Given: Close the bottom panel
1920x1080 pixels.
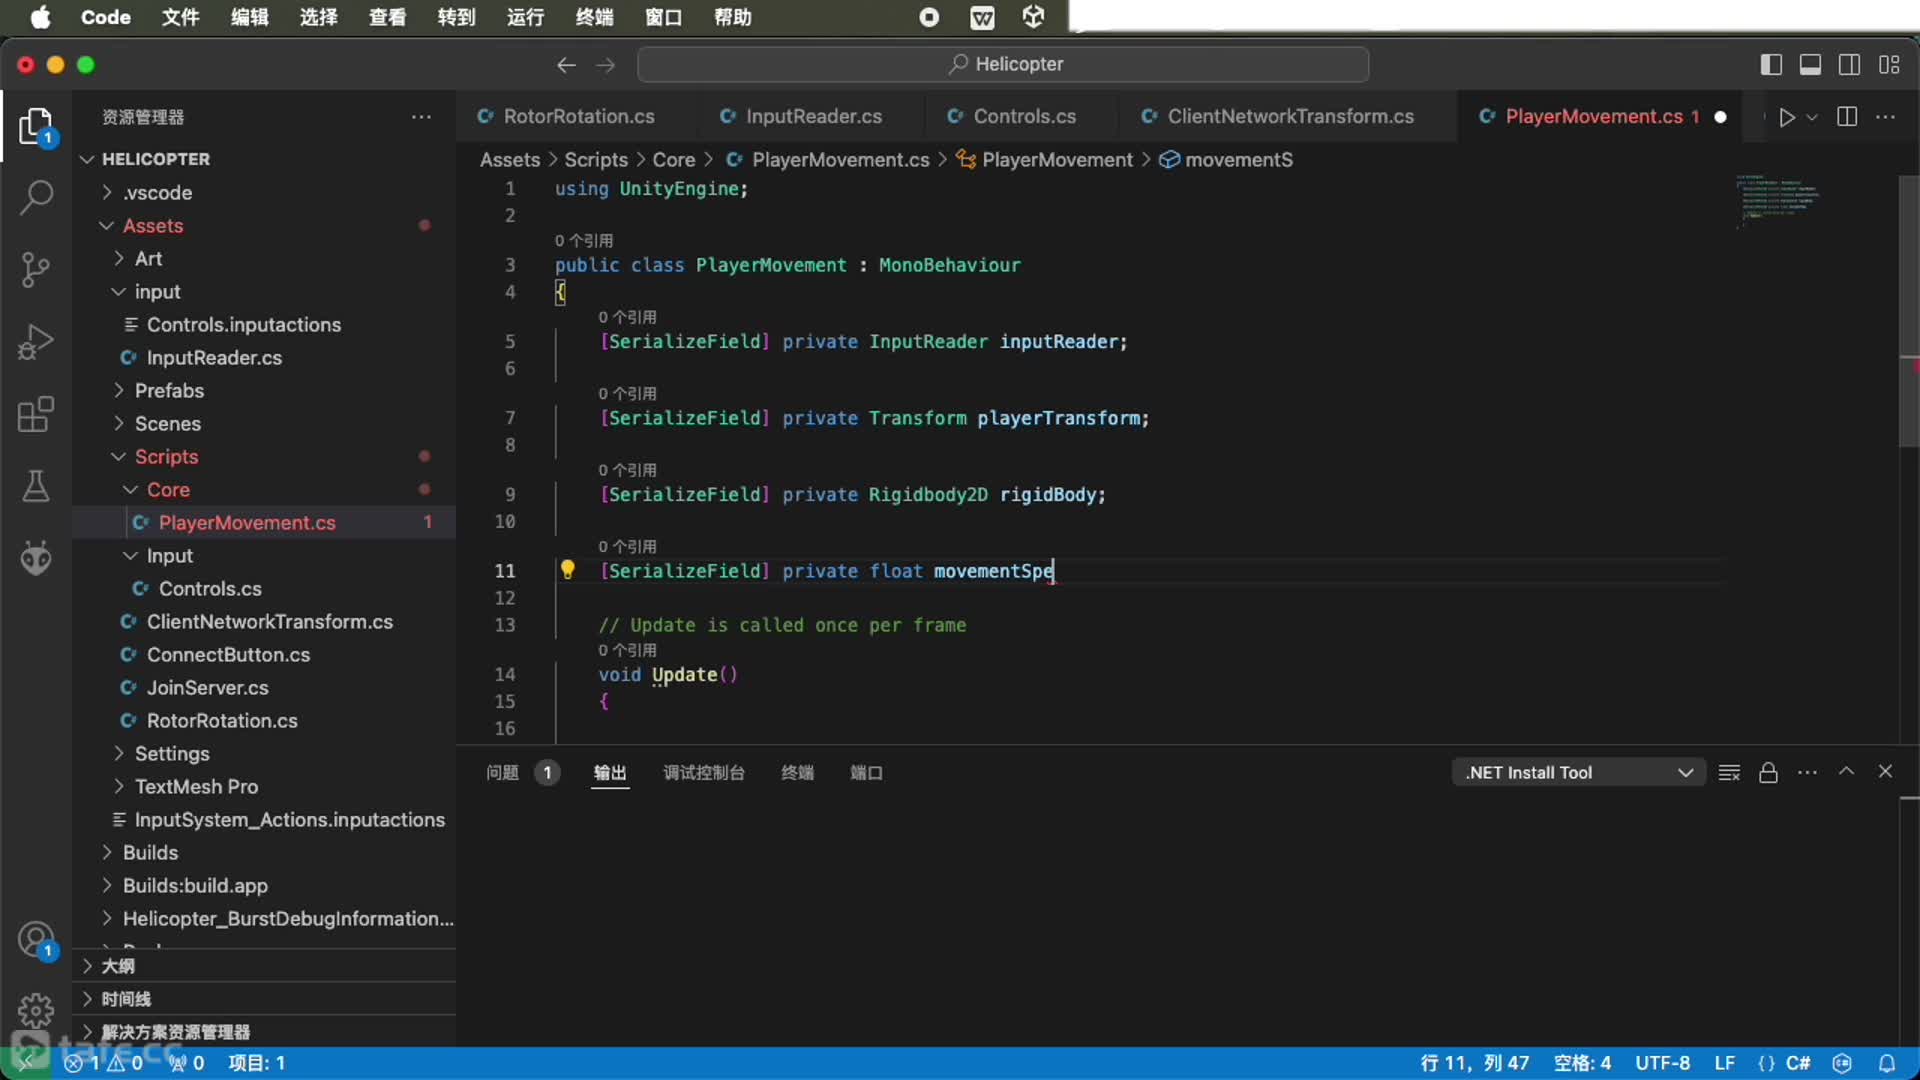Looking at the screenshot, I should [1885, 771].
